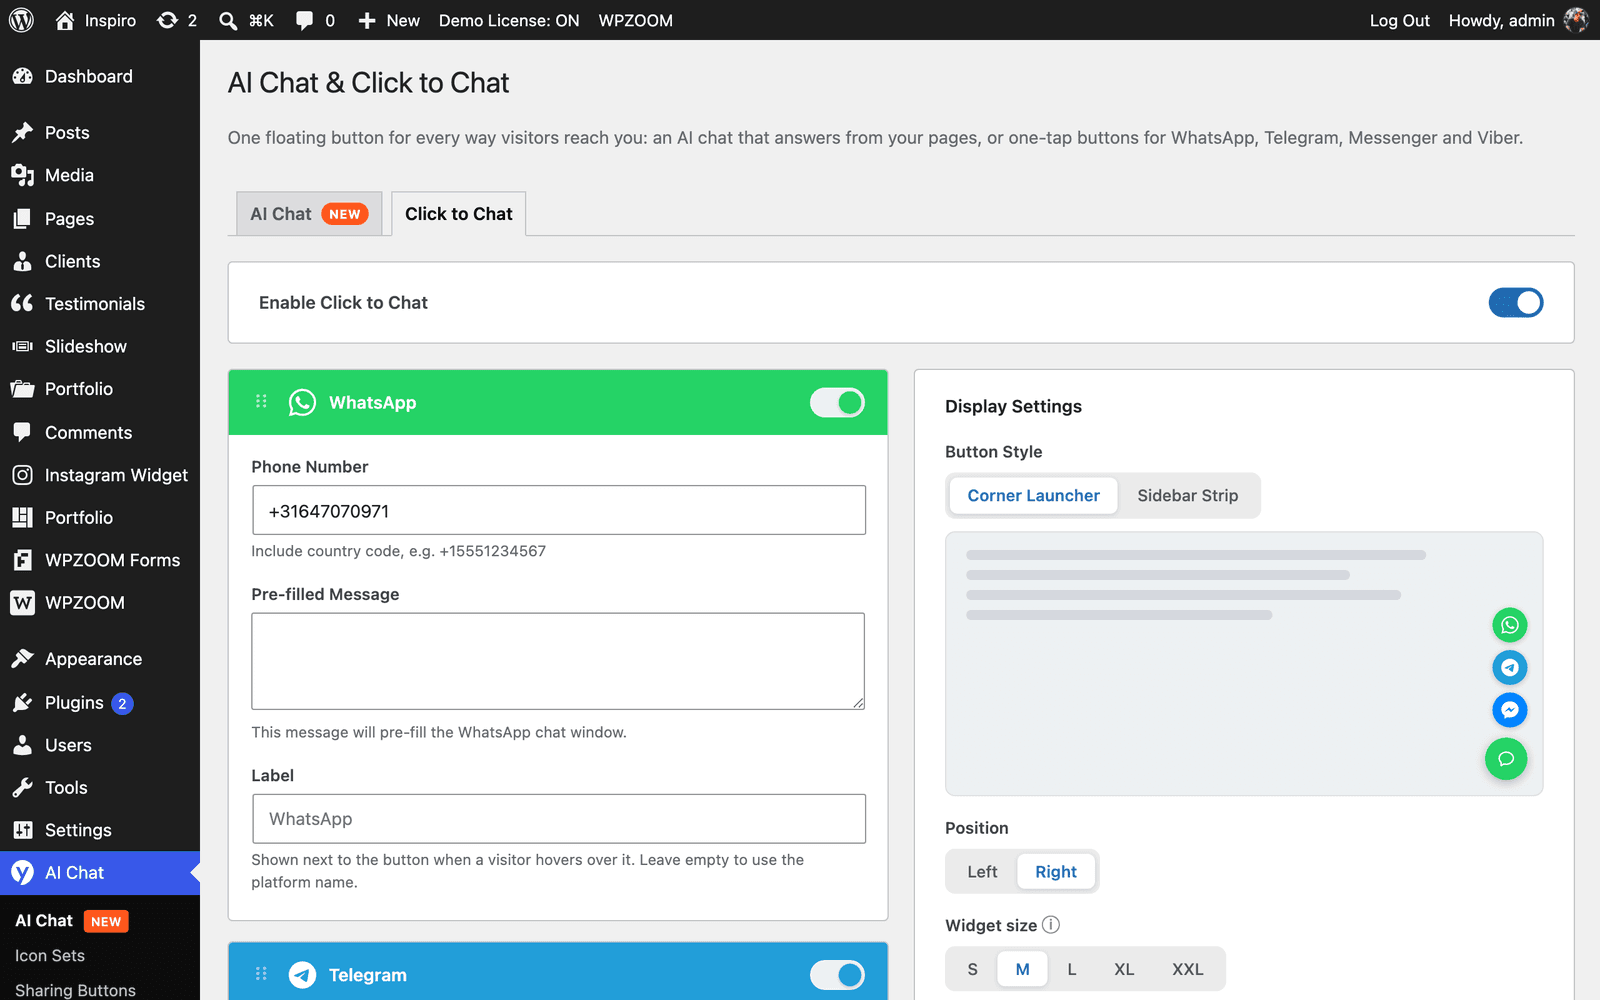Choose widget size XL
Screen dimensions: 1600x1000
[x=1124, y=969]
